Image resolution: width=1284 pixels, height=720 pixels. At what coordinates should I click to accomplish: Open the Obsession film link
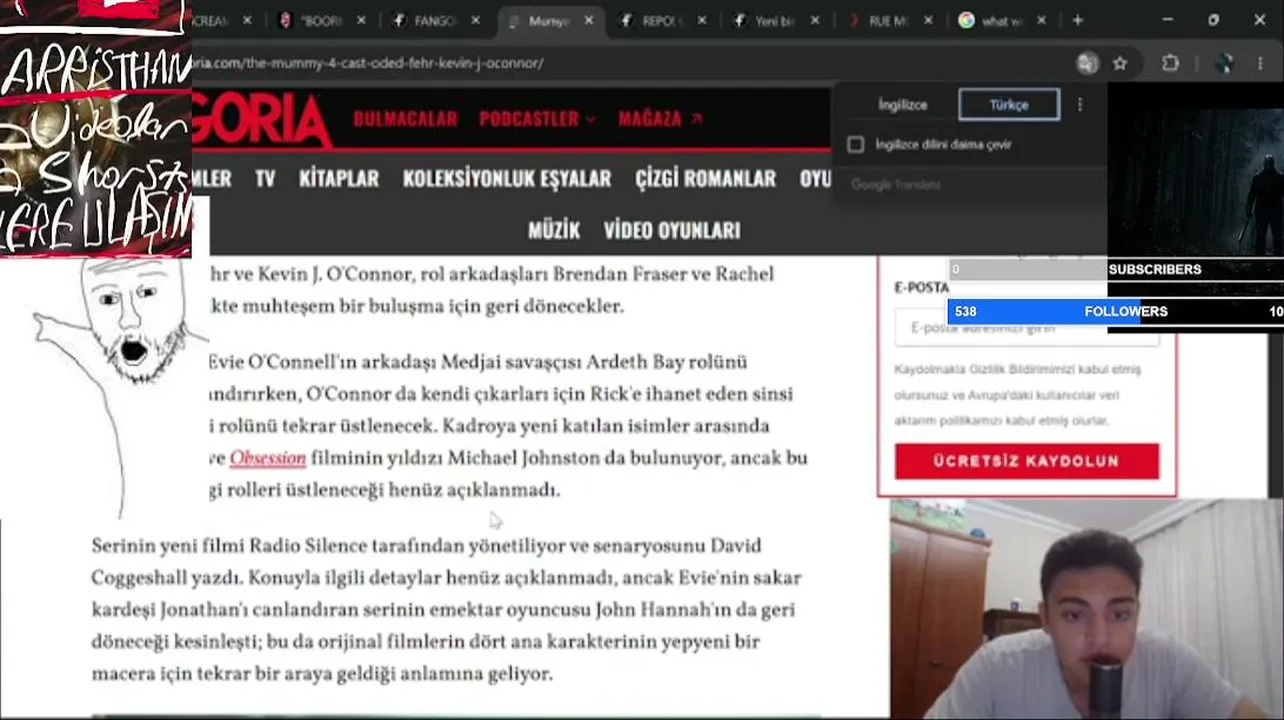(268, 458)
